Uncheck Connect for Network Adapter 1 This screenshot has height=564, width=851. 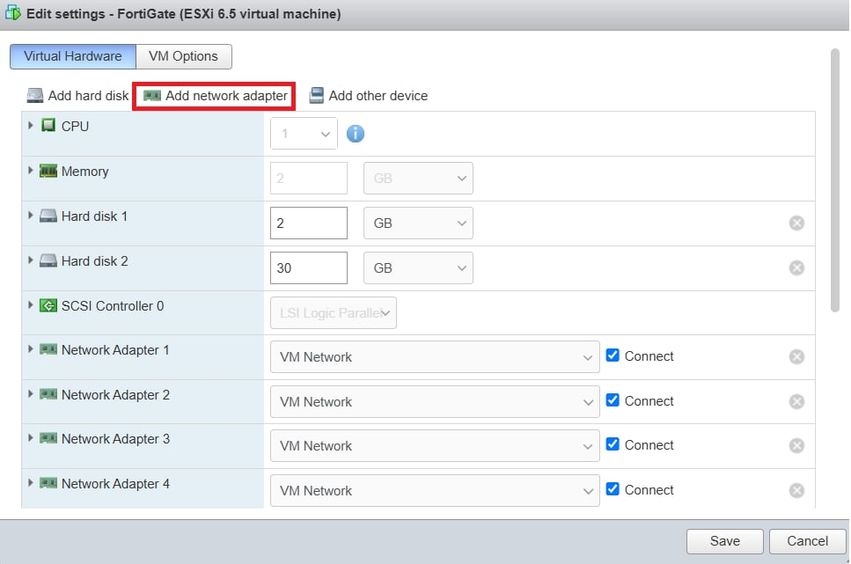(x=613, y=356)
